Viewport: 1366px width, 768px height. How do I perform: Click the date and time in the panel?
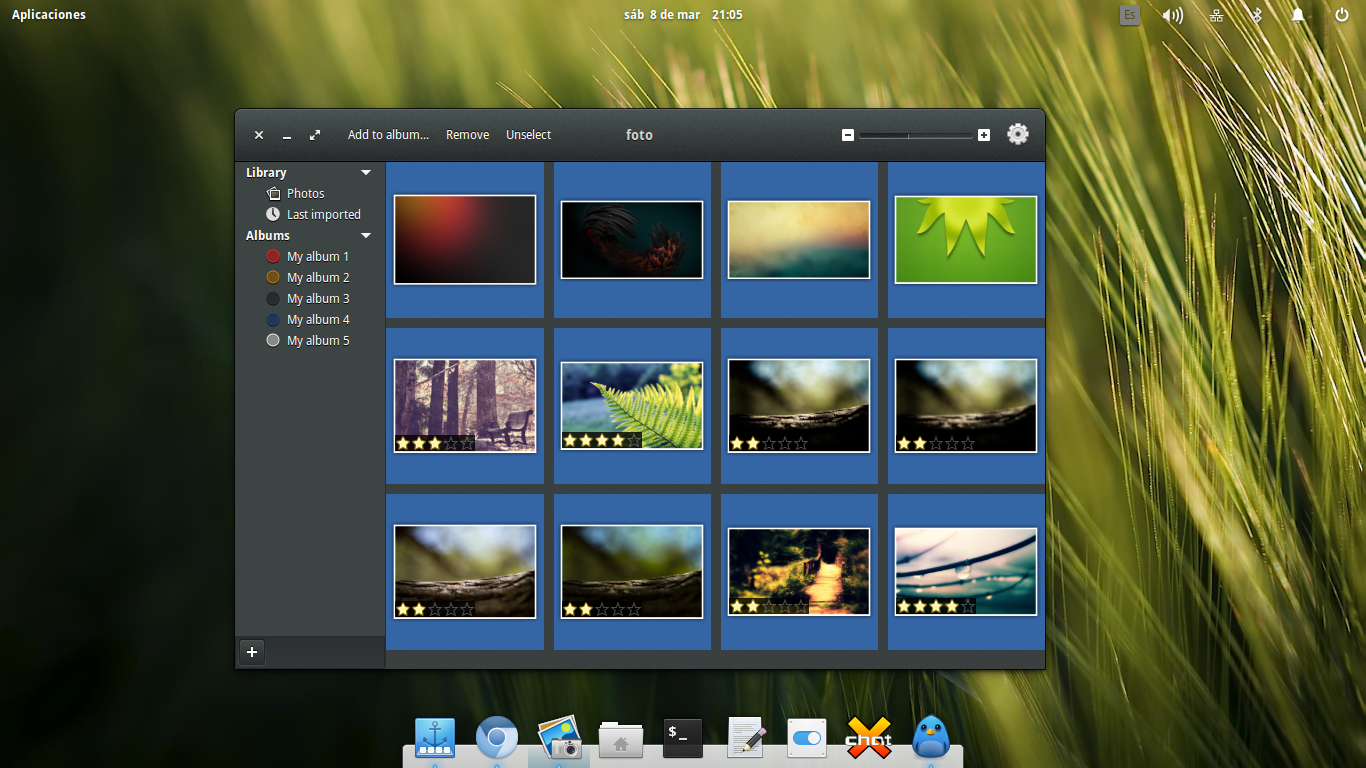[683, 15]
